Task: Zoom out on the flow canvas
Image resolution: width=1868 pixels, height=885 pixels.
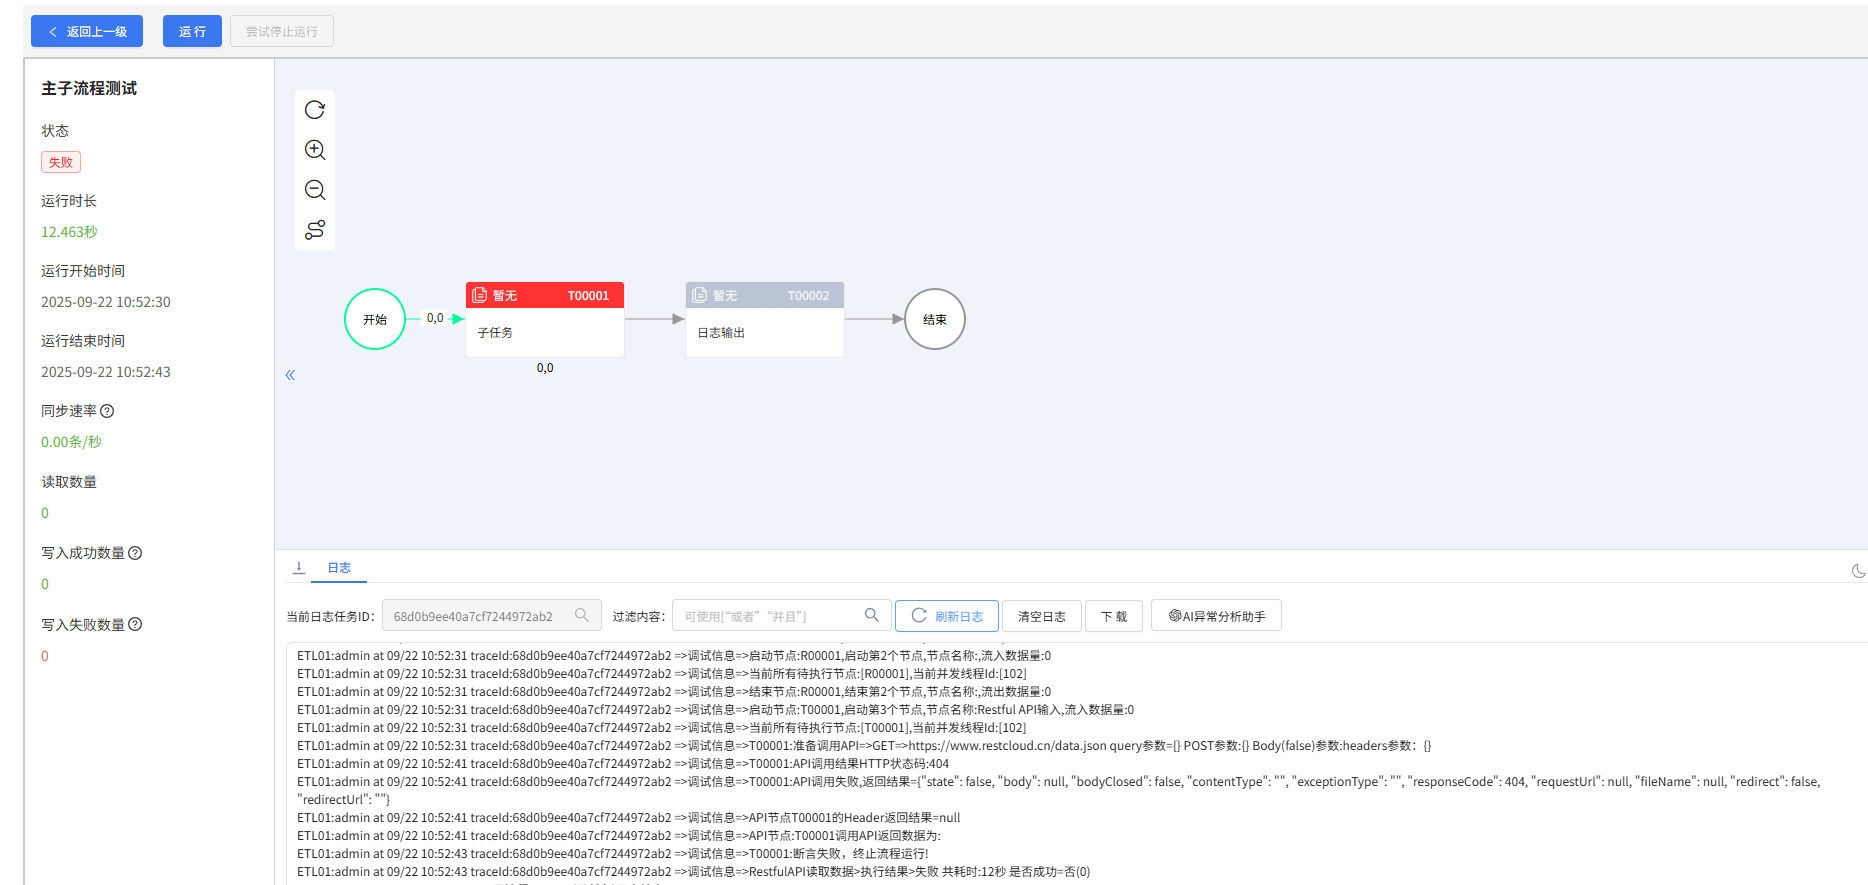Action: click(315, 190)
